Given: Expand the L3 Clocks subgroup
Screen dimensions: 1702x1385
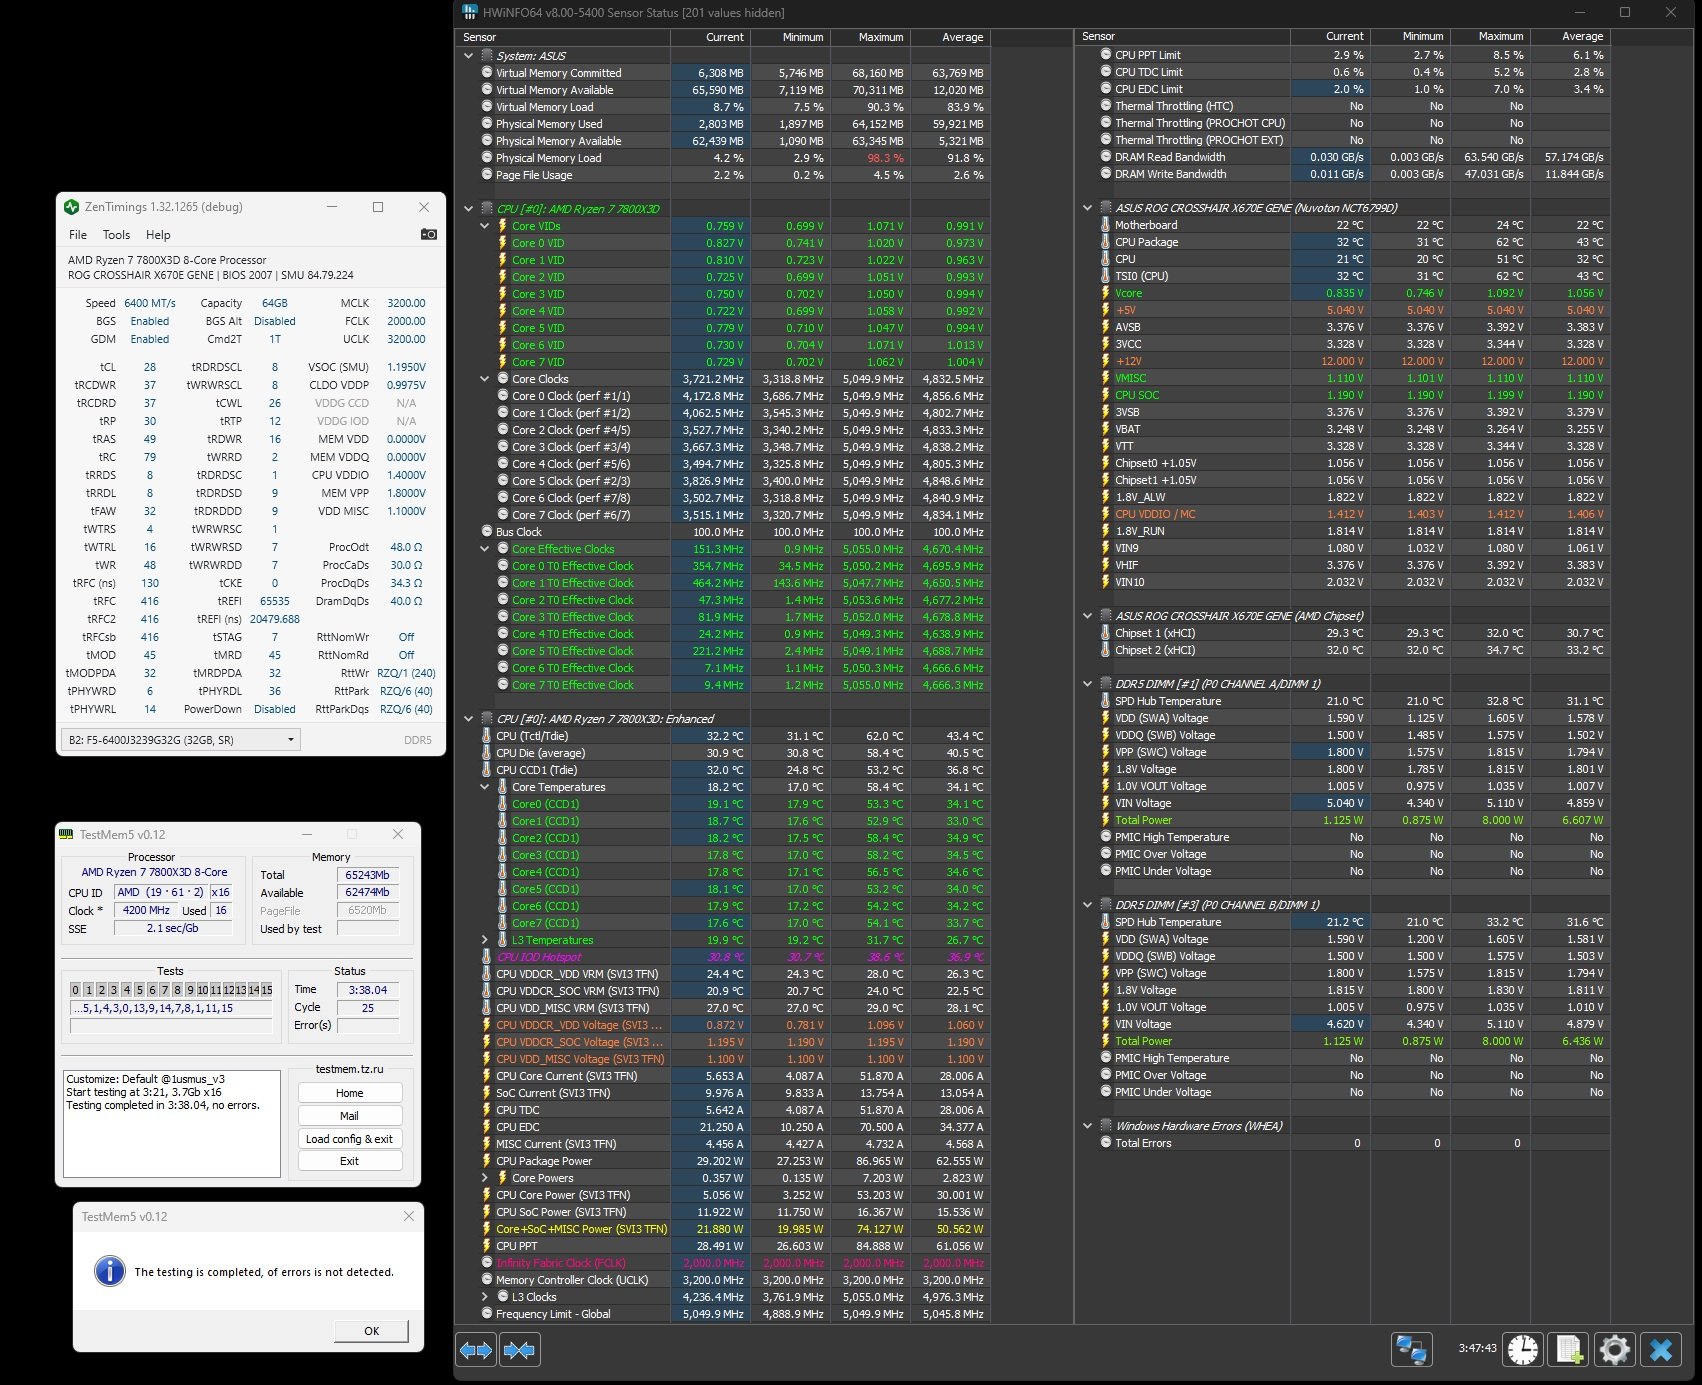Looking at the screenshot, I should click(x=485, y=1297).
